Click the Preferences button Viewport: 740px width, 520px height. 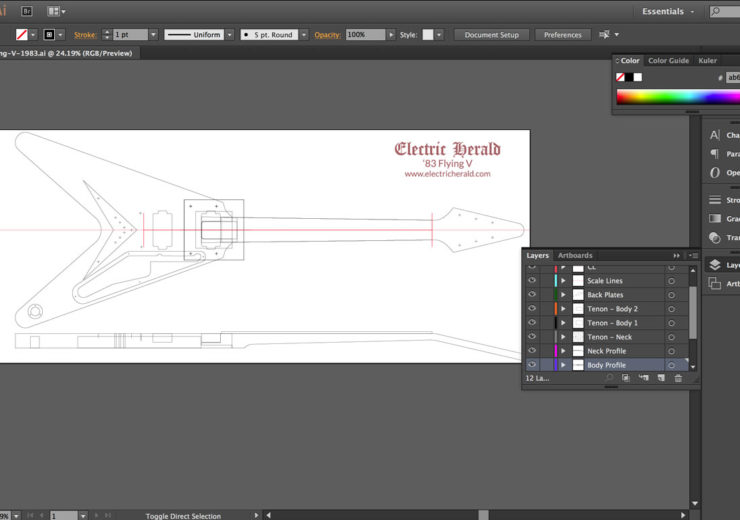[x=563, y=34]
